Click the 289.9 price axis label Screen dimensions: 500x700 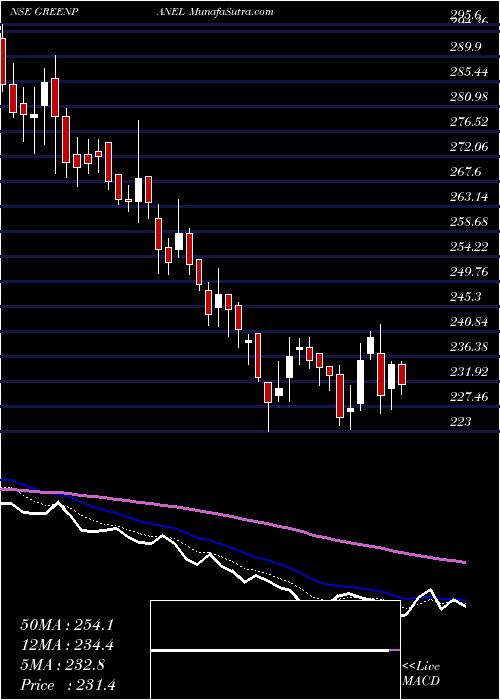tap(466, 46)
